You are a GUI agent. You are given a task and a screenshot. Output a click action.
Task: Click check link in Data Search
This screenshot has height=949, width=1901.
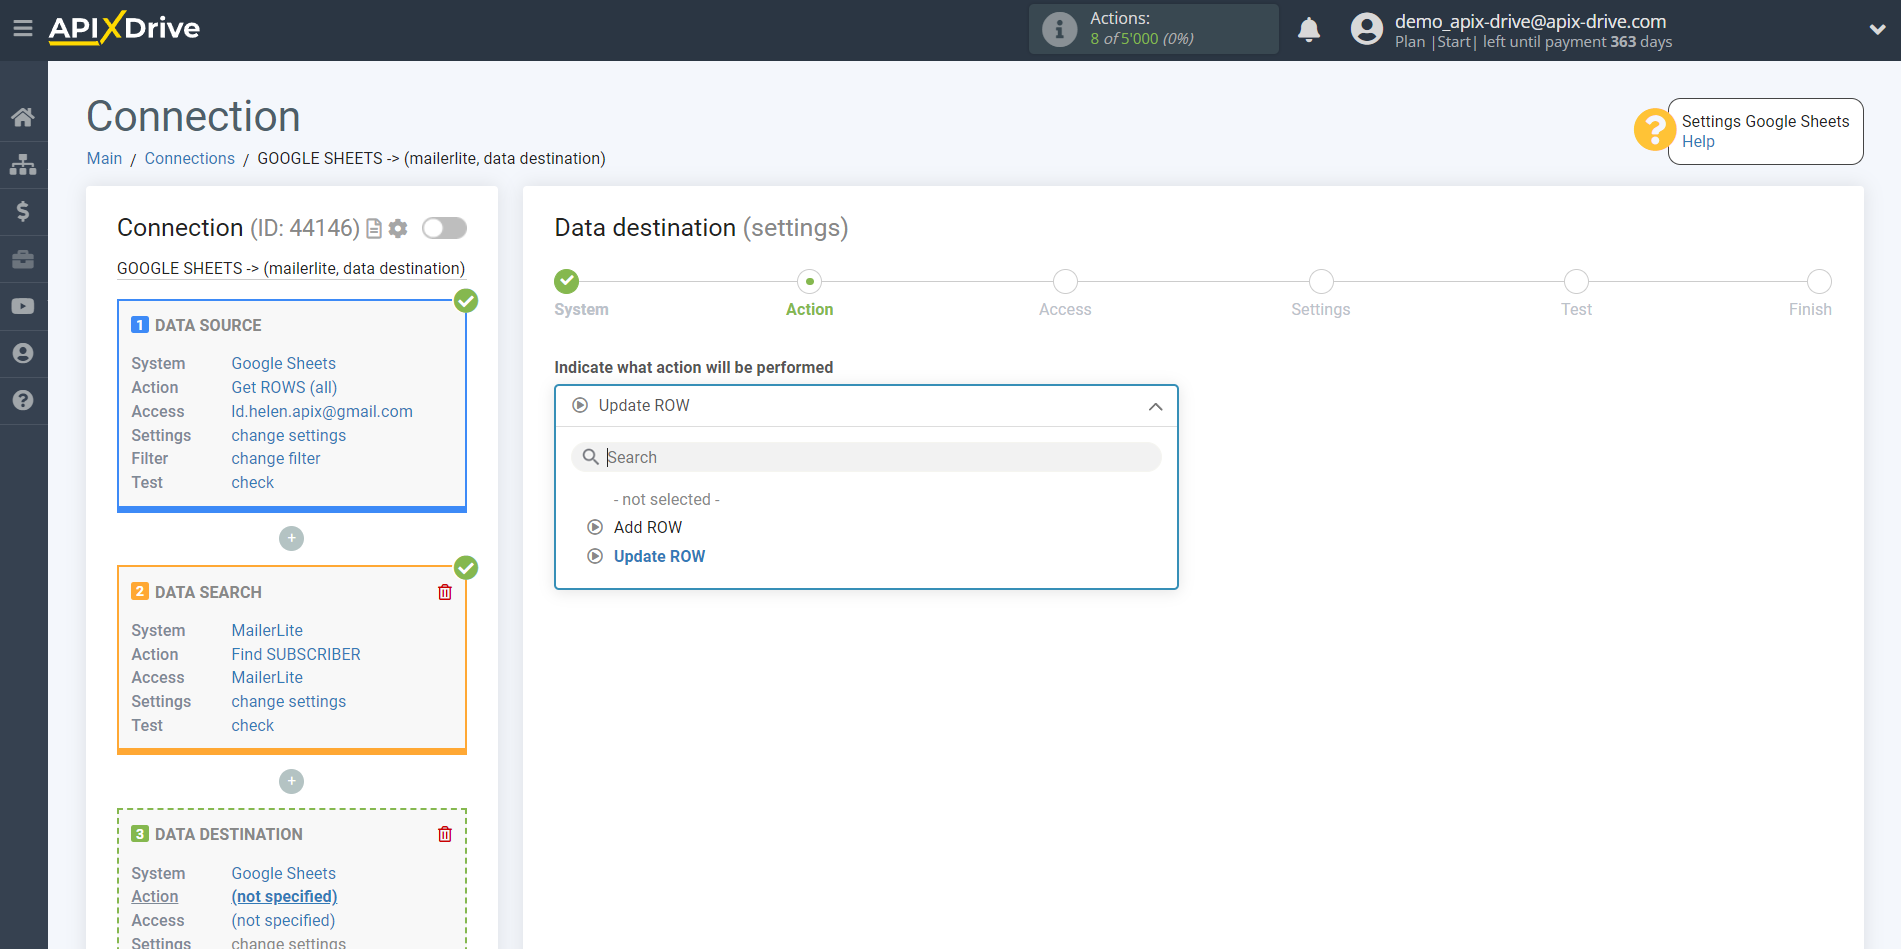point(253,725)
